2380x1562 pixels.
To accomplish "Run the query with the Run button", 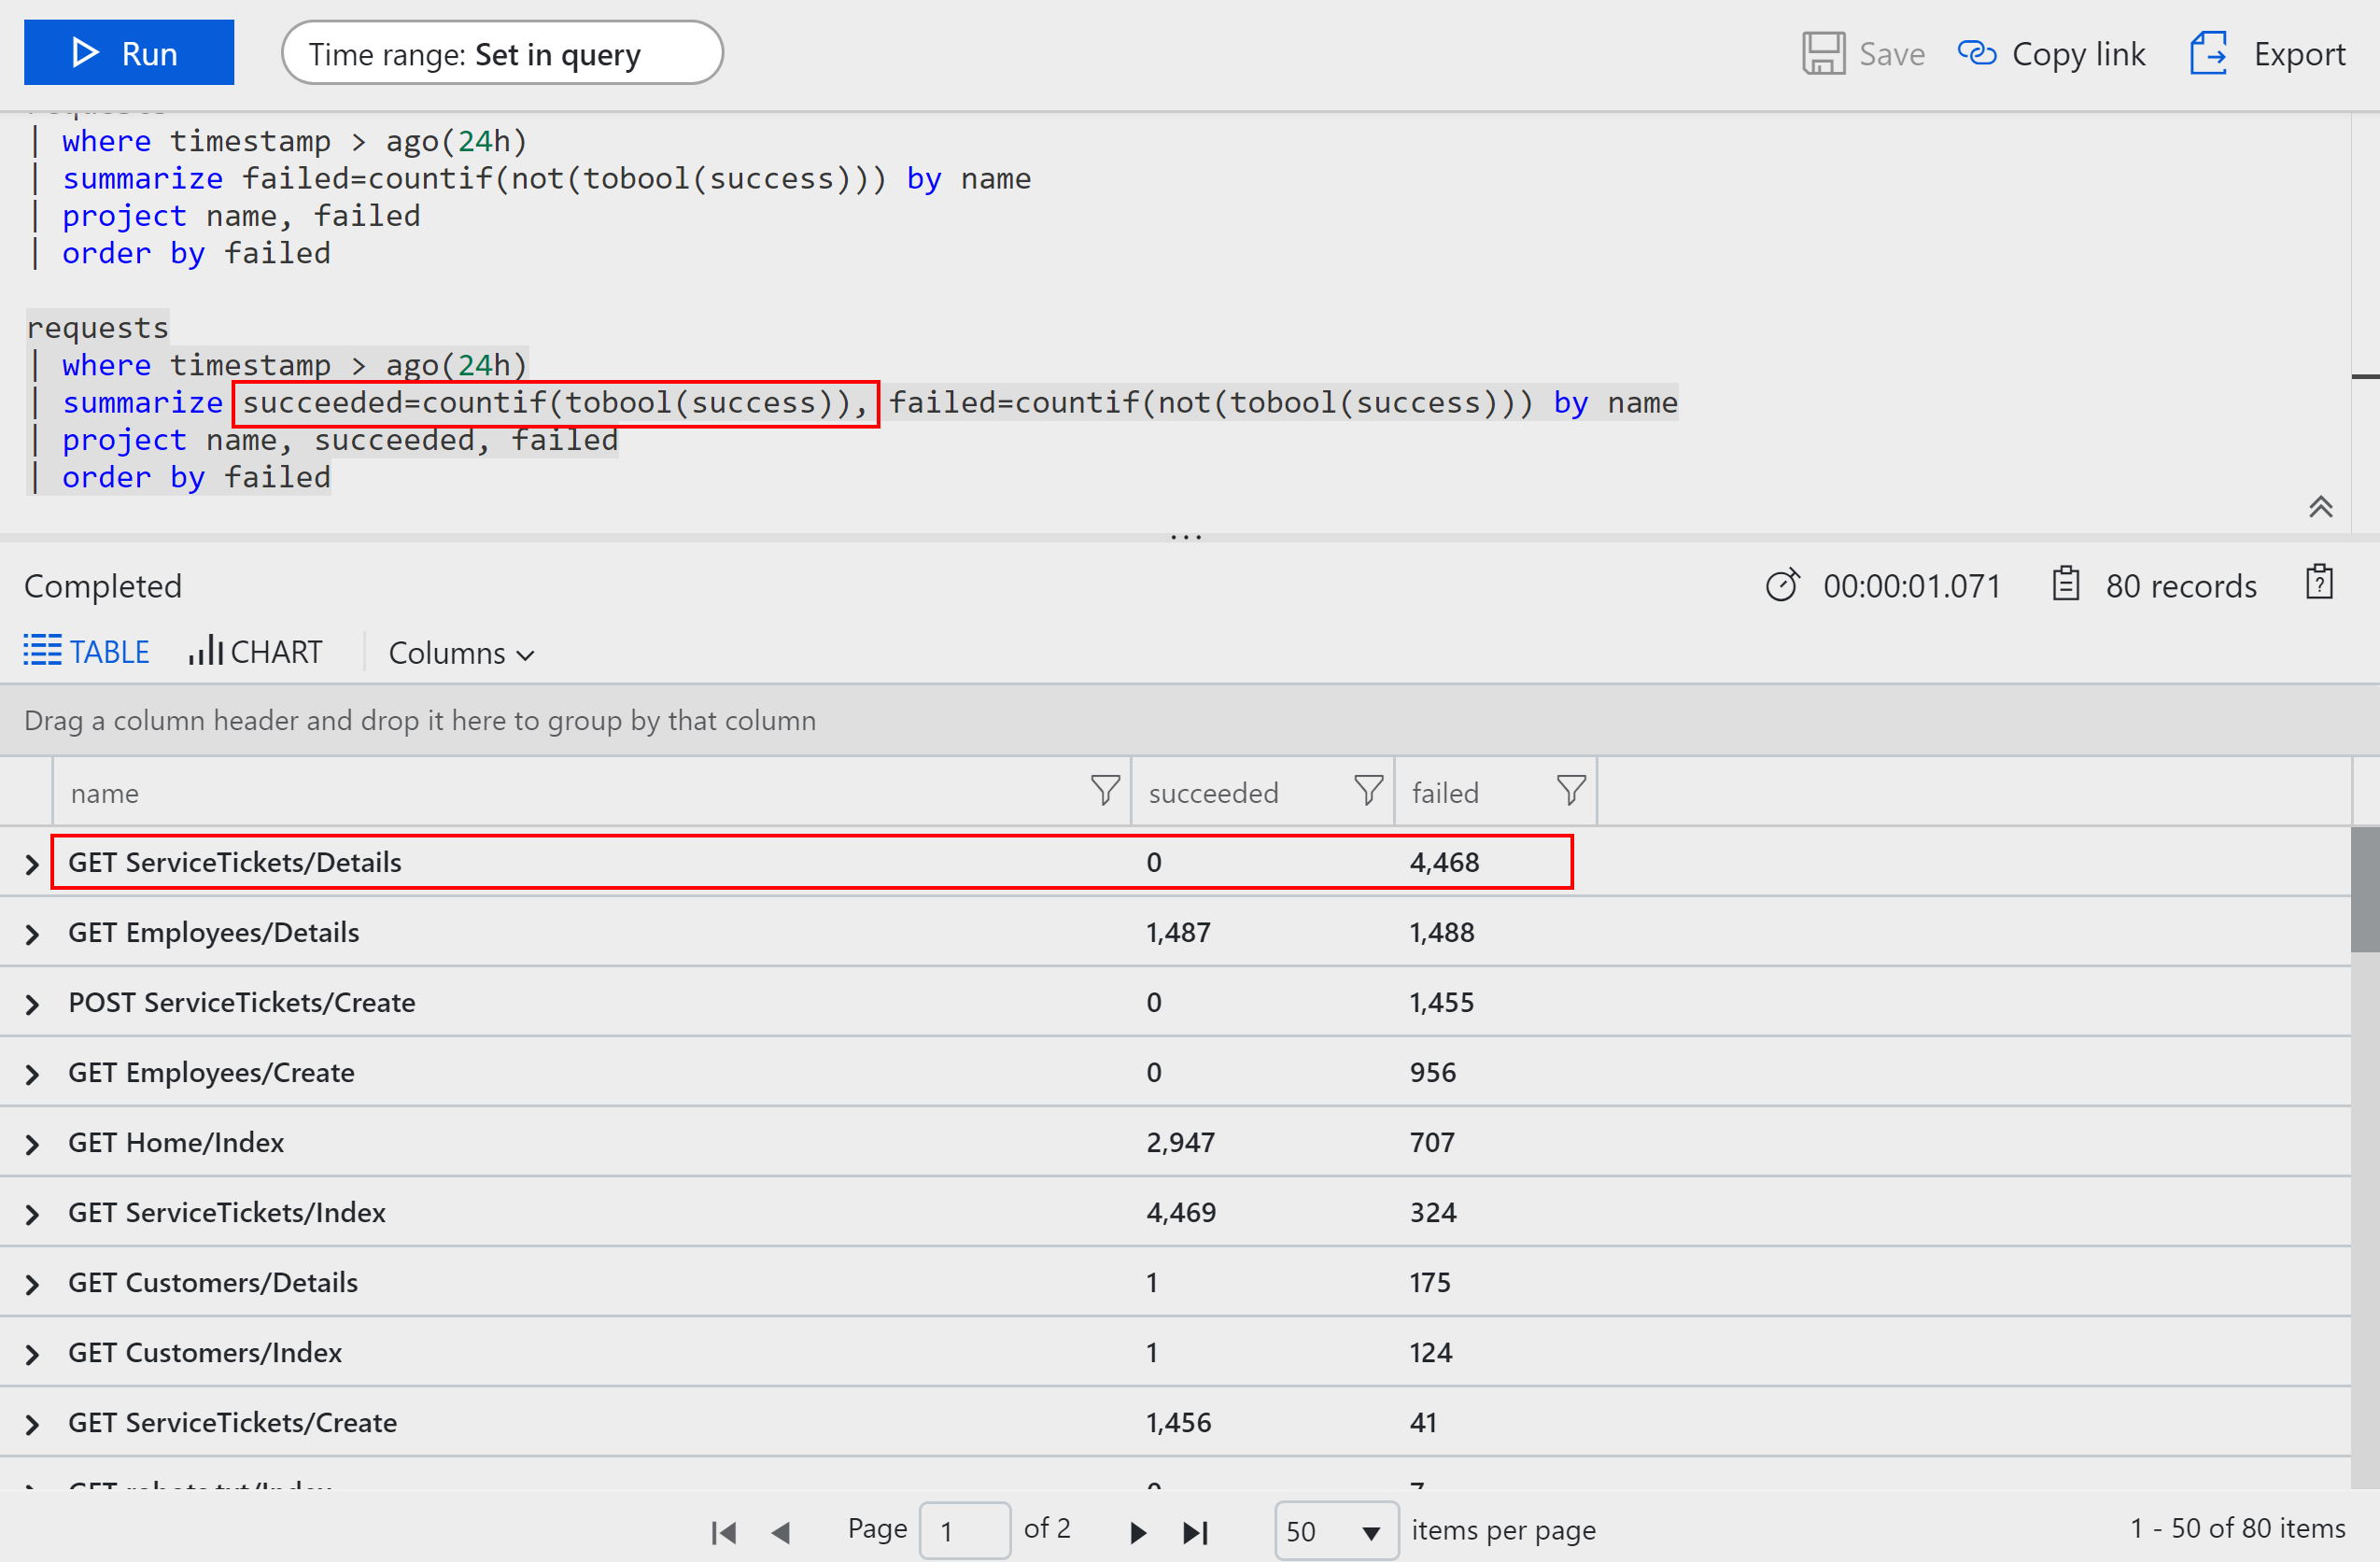I will click(x=128, y=52).
